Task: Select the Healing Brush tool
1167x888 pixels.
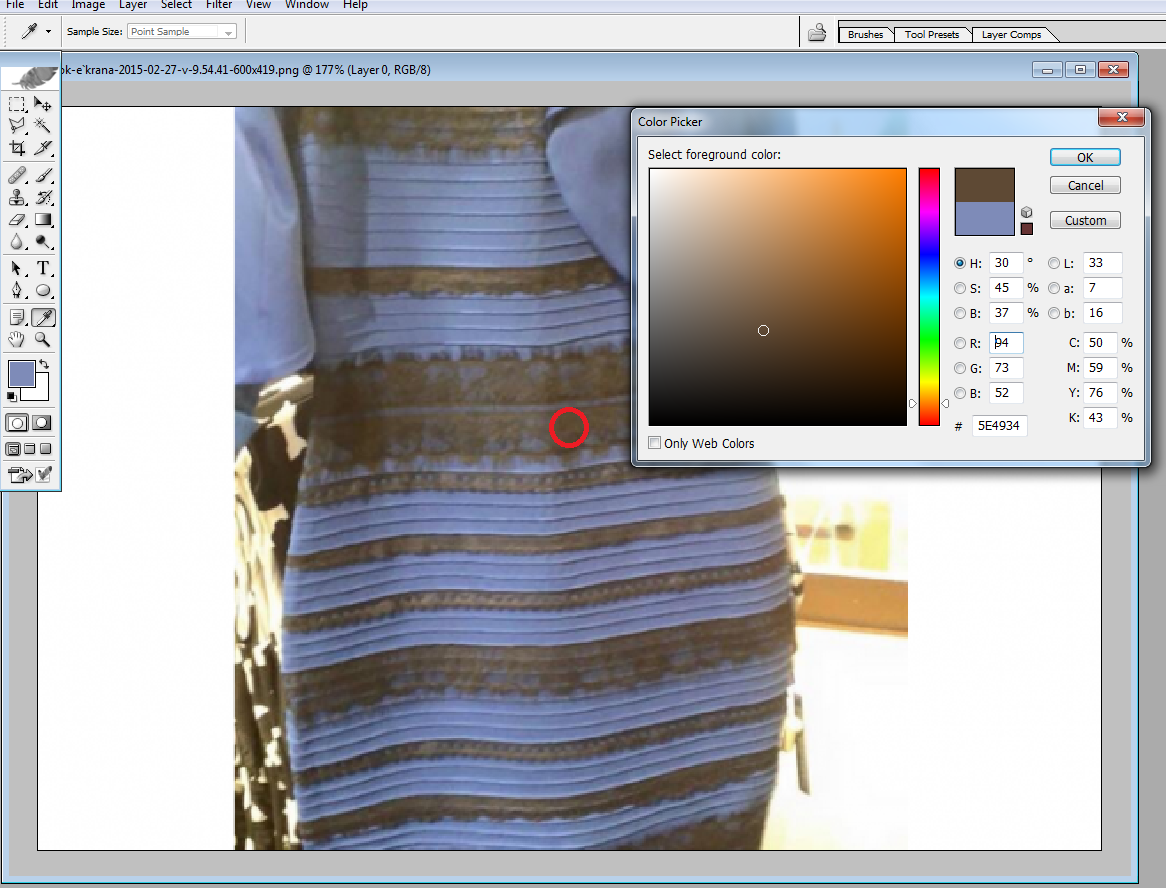Action: click(17, 176)
